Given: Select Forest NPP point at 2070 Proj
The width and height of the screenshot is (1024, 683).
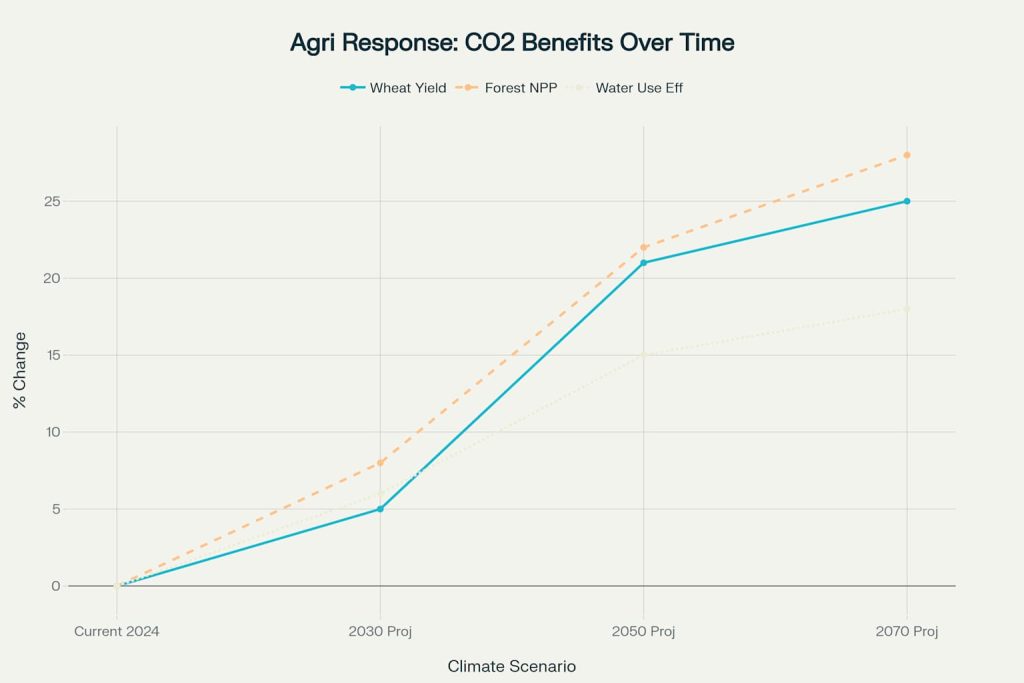Looking at the screenshot, I should pyautogui.click(x=906, y=155).
